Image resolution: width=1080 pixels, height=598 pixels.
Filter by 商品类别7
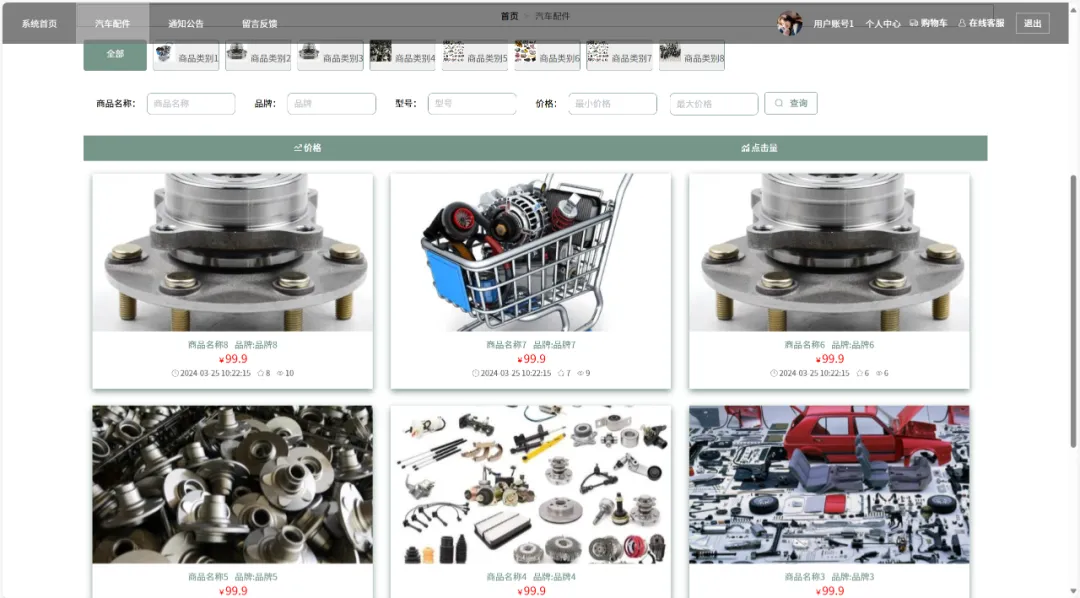click(620, 55)
